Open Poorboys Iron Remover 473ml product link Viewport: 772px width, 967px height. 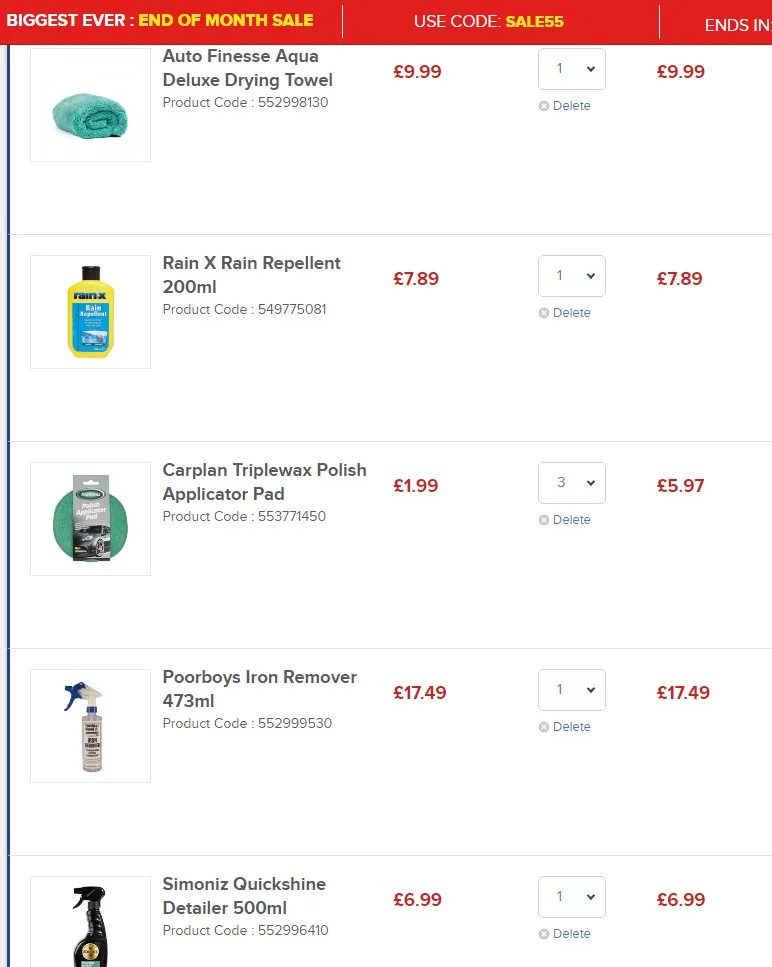coord(260,689)
